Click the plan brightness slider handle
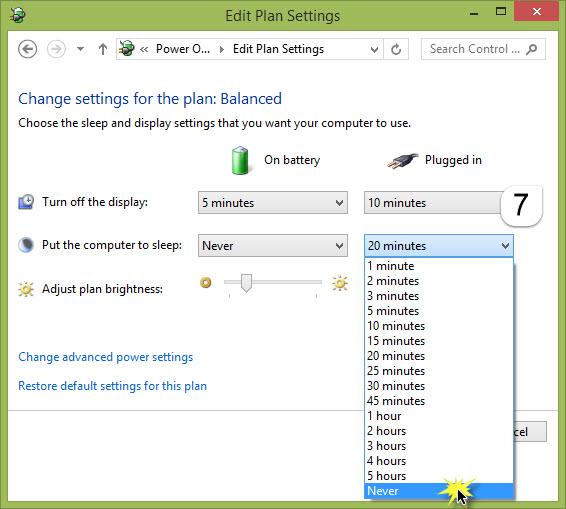566x509 pixels. (247, 283)
